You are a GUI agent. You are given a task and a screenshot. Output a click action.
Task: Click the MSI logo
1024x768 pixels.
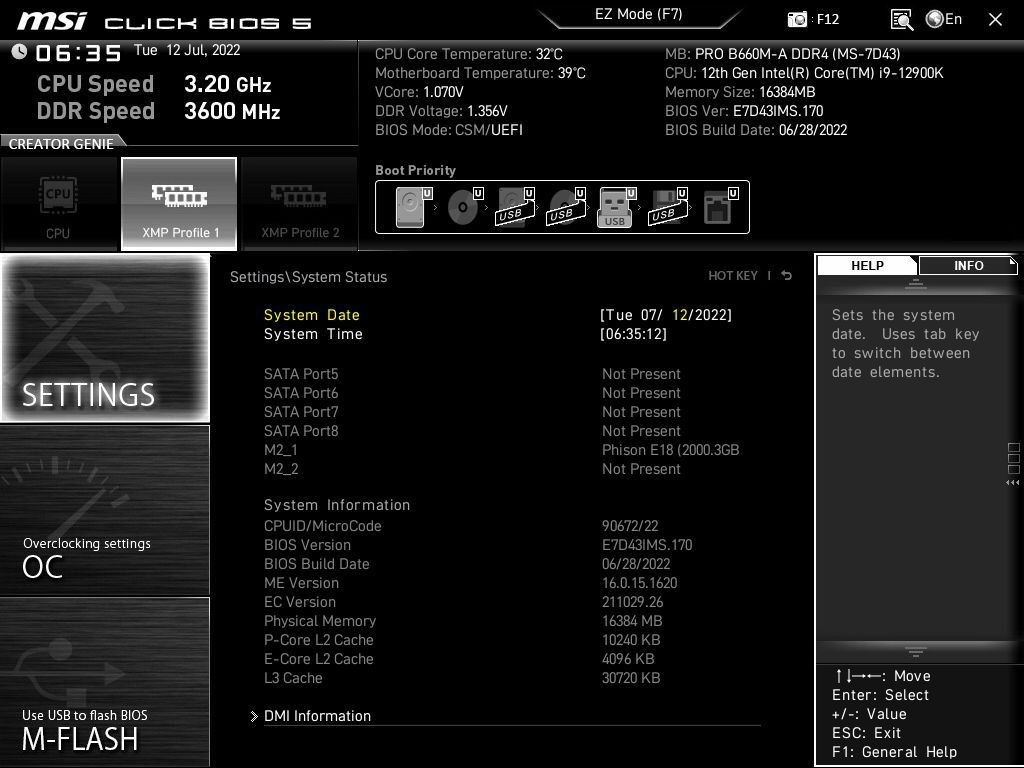pos(52,21)
